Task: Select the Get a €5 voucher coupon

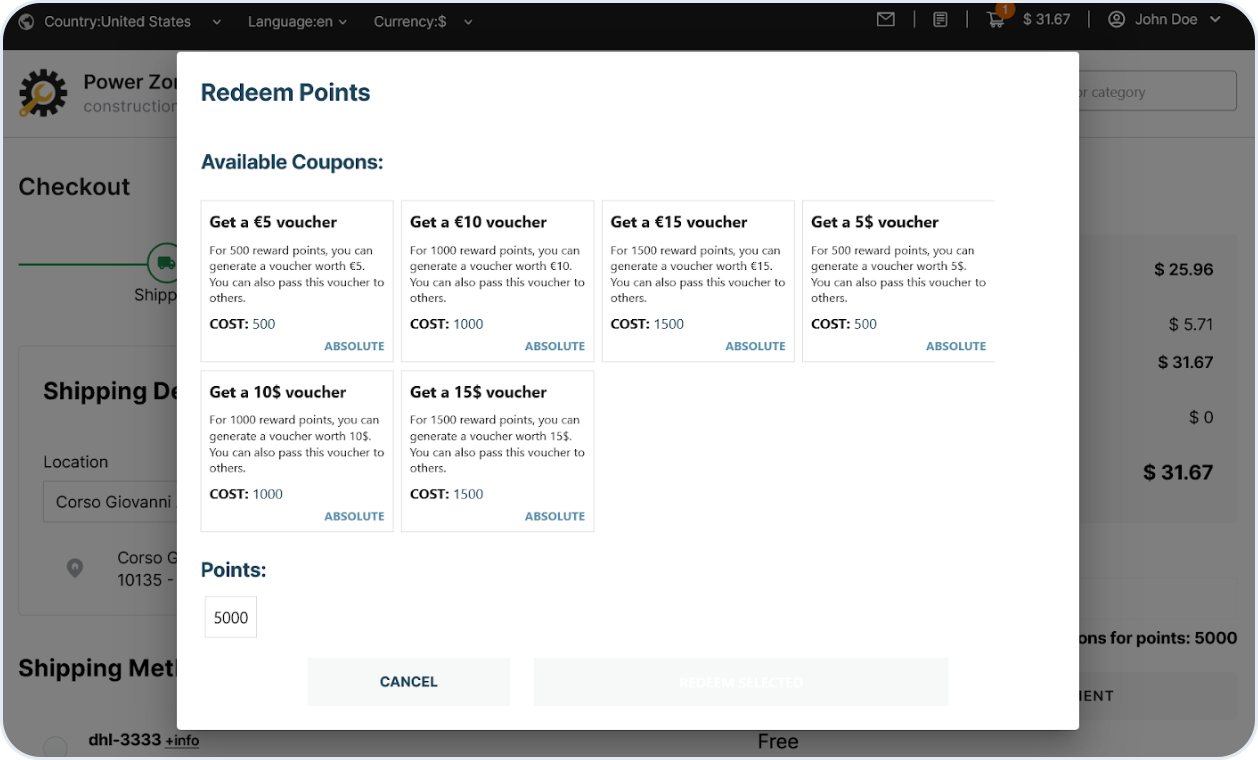Action: pos(297,281)
